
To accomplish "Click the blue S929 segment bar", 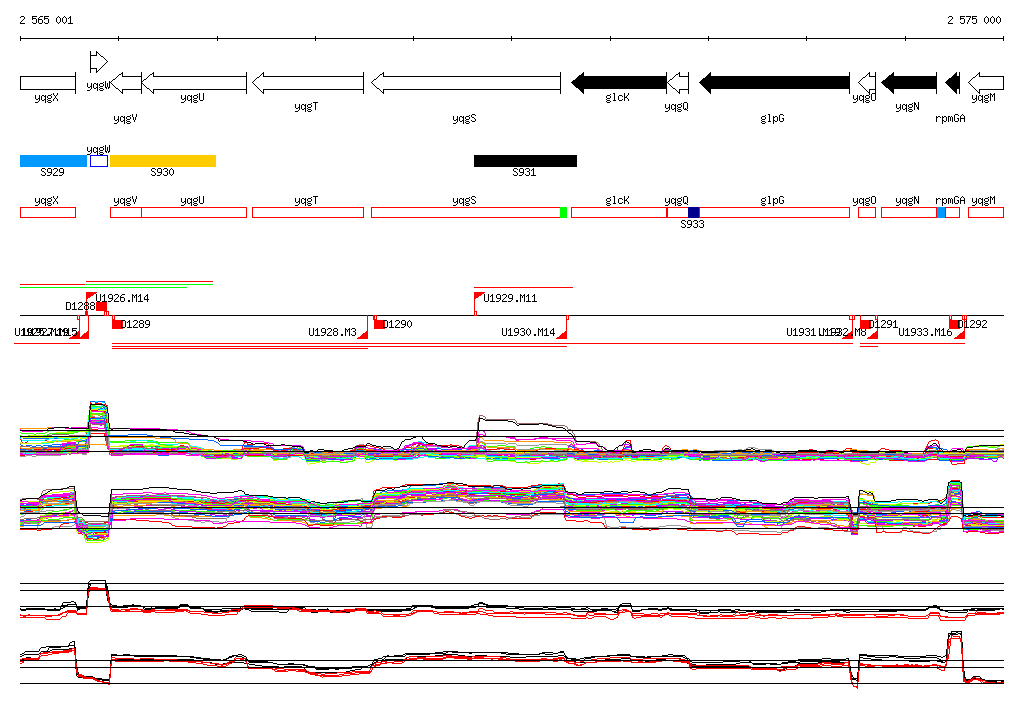I will 53,161.
